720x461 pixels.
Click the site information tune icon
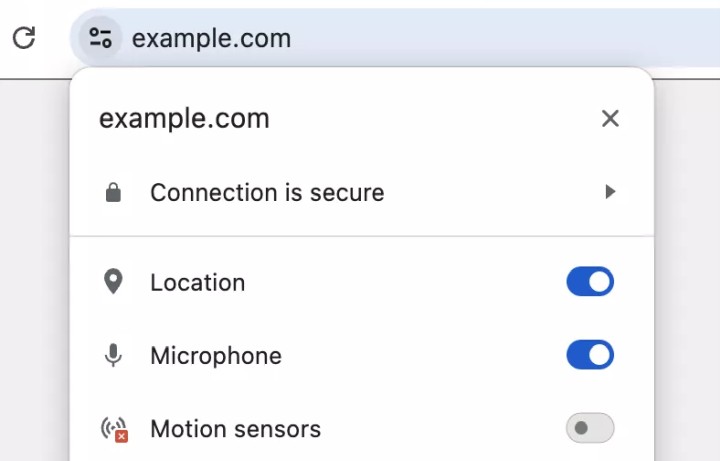(100, 39)
